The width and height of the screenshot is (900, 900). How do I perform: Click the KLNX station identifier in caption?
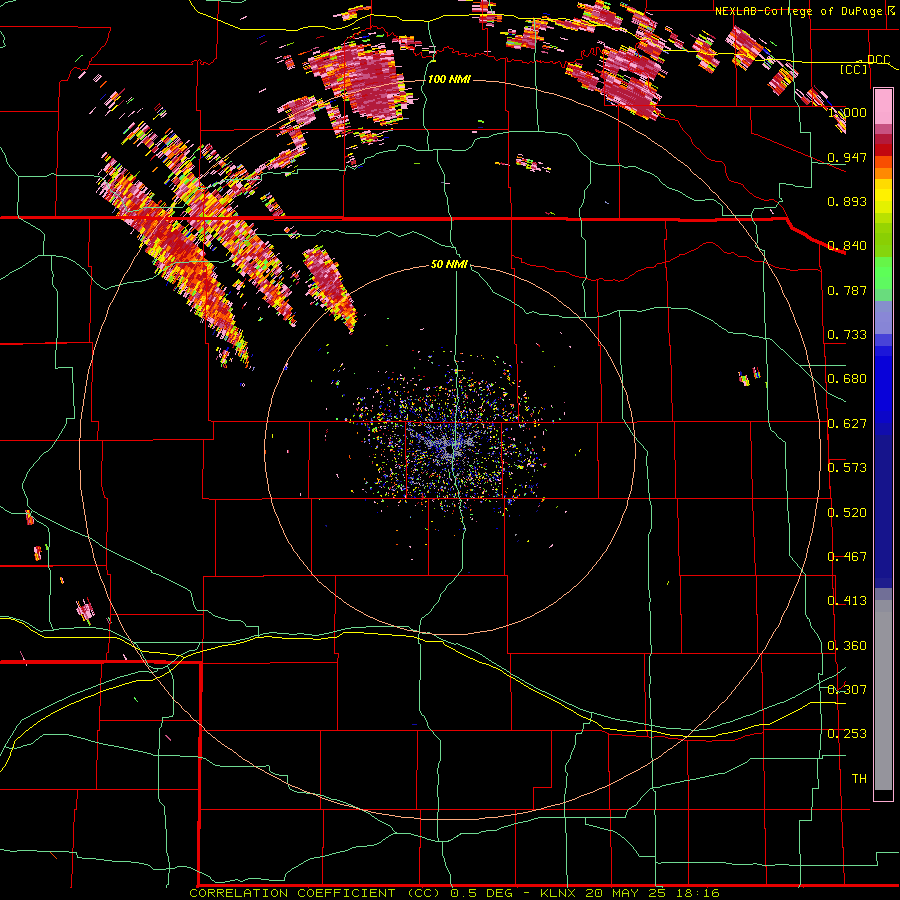point(560,893)
